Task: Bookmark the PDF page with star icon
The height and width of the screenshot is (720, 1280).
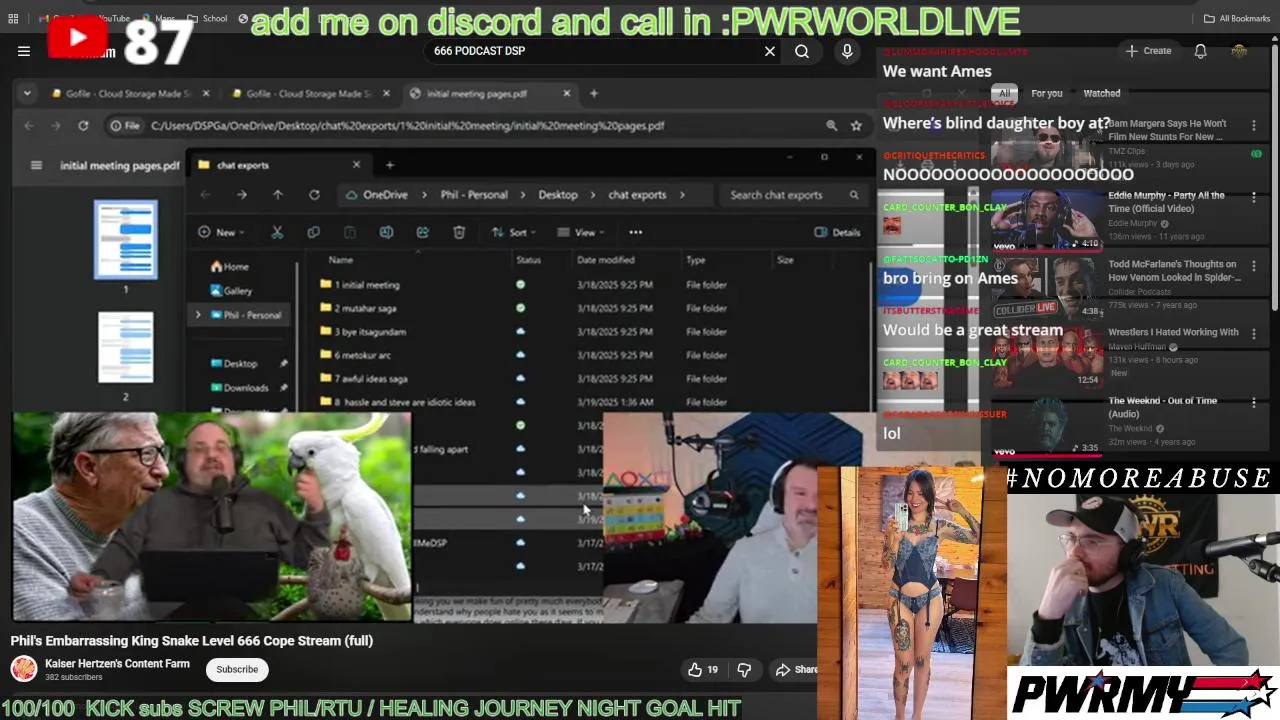Action: tap(856, 126)
